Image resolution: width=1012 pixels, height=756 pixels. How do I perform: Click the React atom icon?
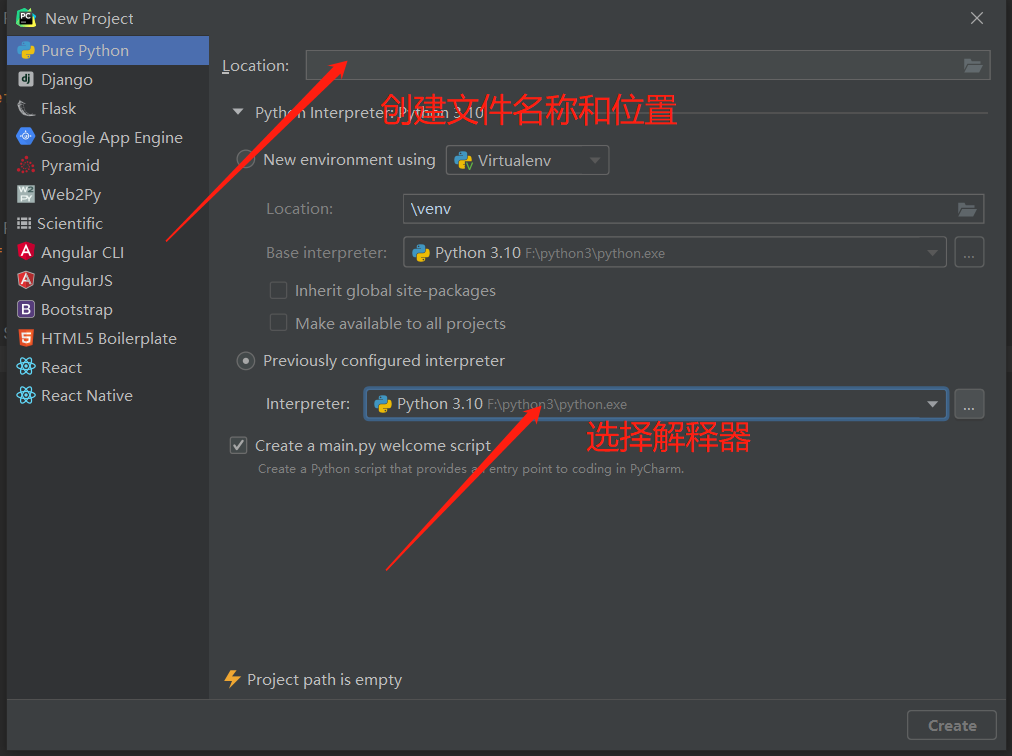click(26, 367)
